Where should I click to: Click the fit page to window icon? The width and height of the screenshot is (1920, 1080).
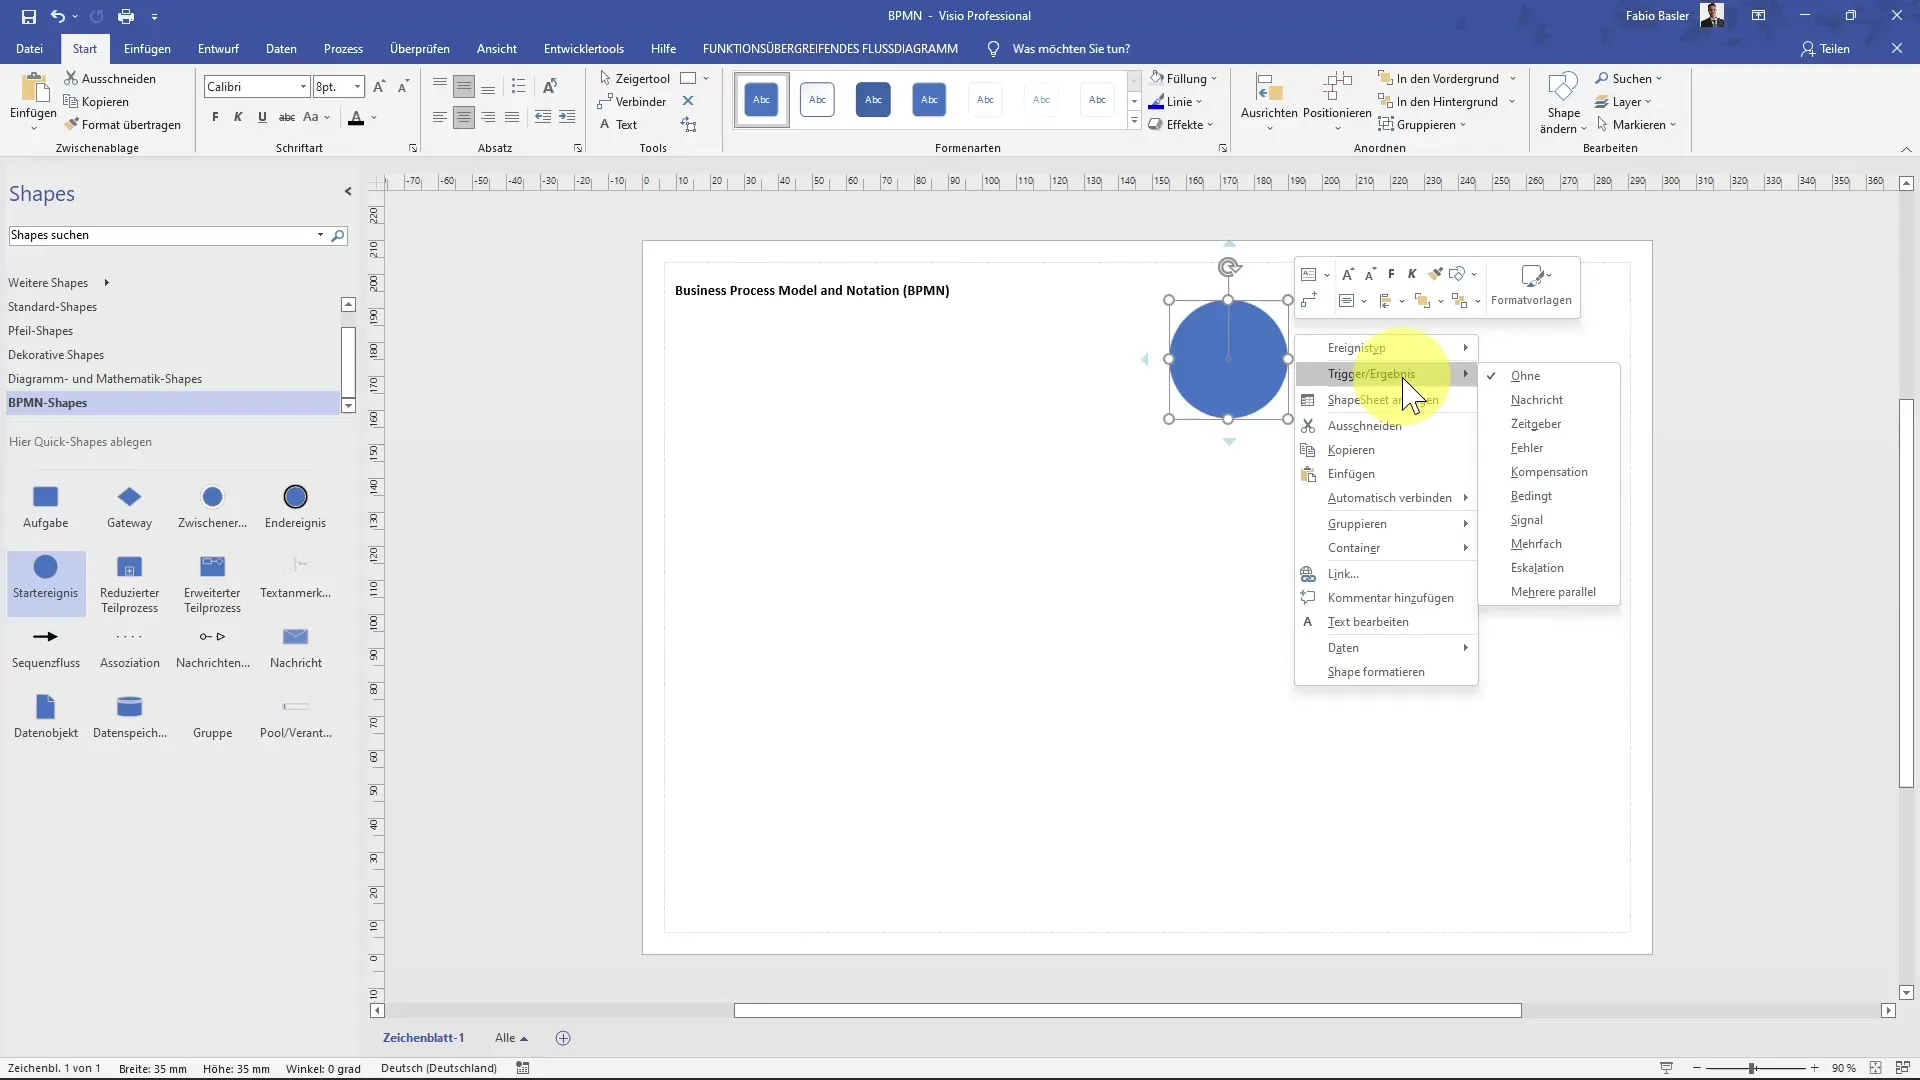click(x=1875, y=1068)
